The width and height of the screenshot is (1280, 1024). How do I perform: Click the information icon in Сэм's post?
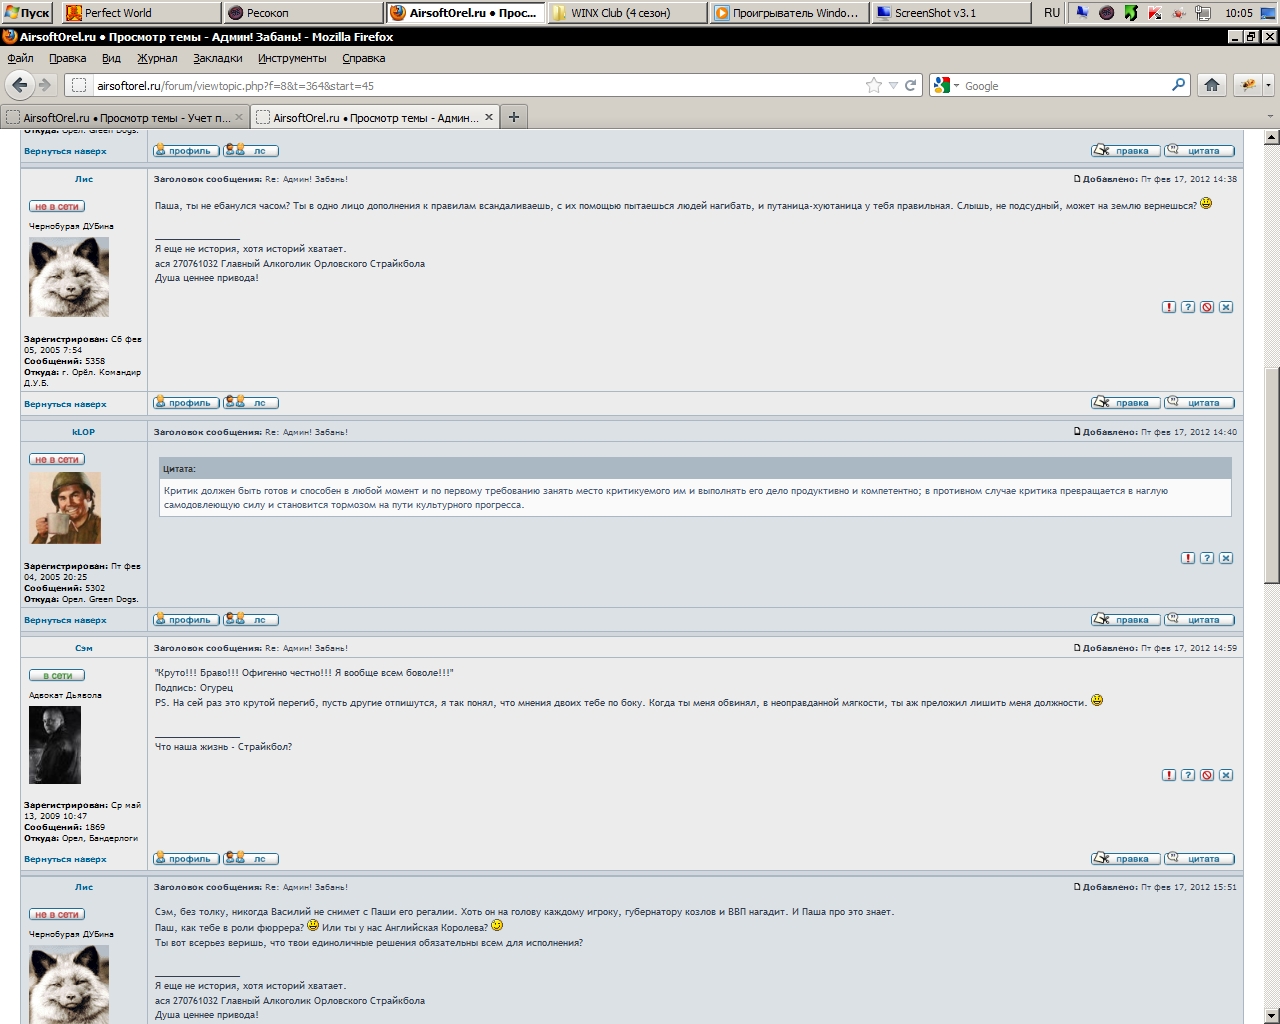(x=1187, y=775)
